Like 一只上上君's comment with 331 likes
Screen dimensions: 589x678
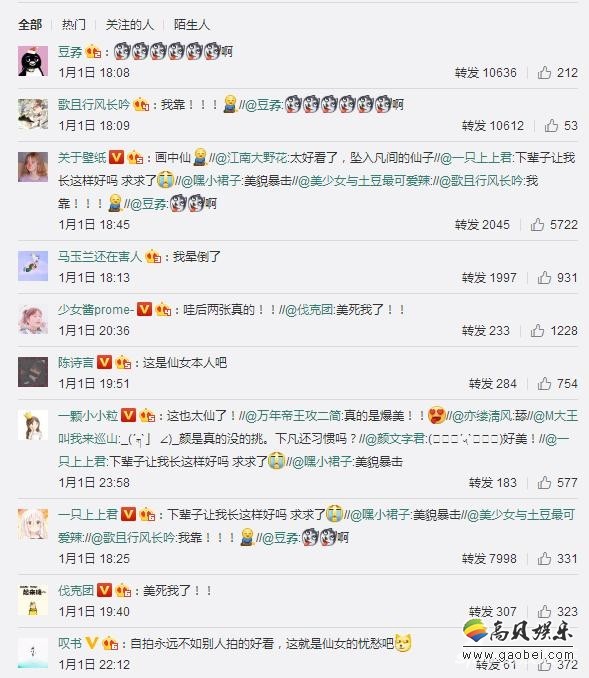[544, 559]
